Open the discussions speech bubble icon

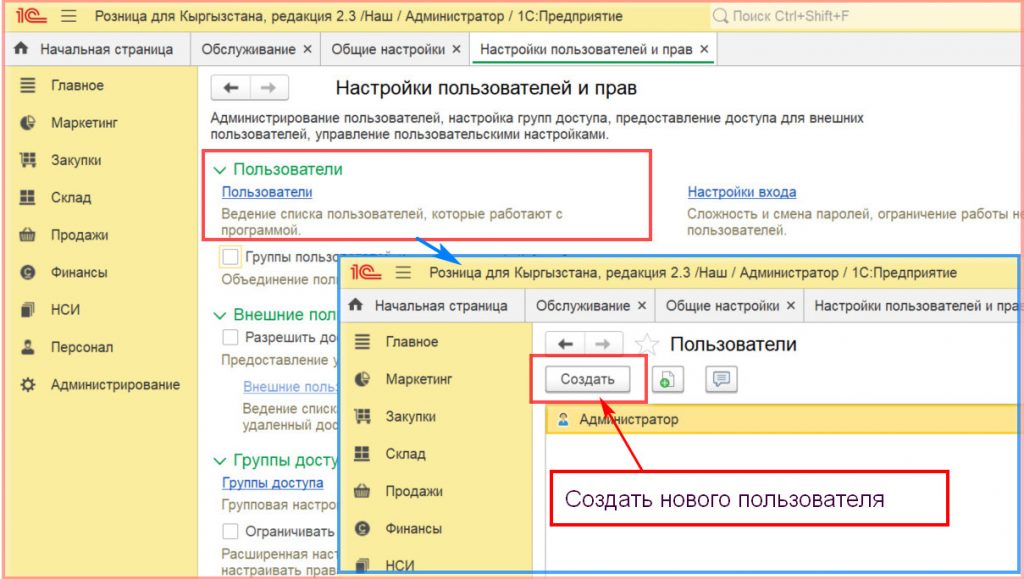720,380
